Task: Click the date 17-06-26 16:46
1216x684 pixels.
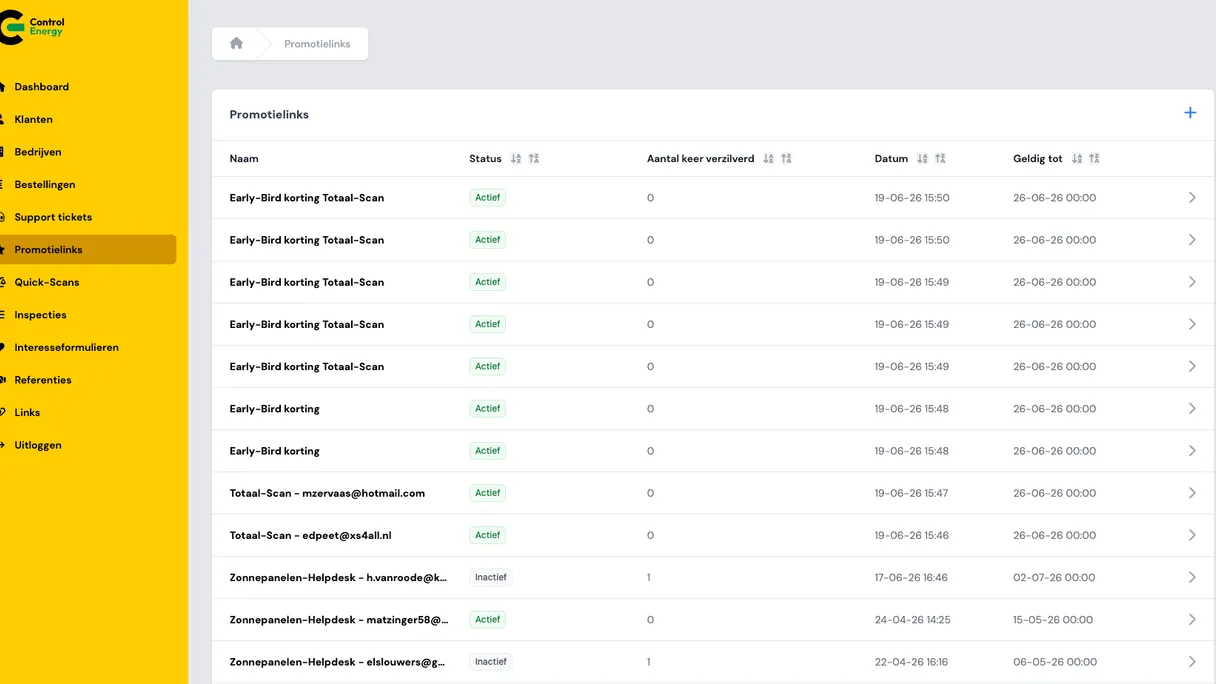Action: pos(911,577)
